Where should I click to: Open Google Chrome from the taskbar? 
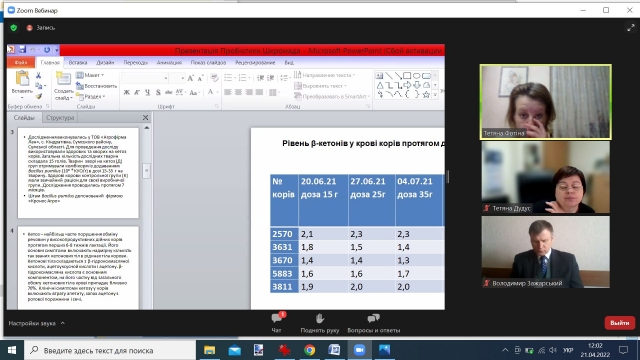coord(309,350)
